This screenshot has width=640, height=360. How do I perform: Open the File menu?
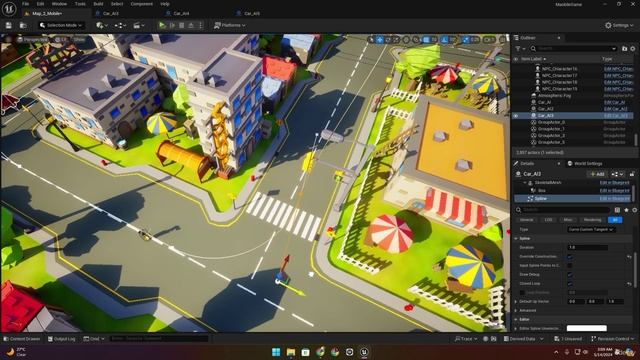[25, 4]
